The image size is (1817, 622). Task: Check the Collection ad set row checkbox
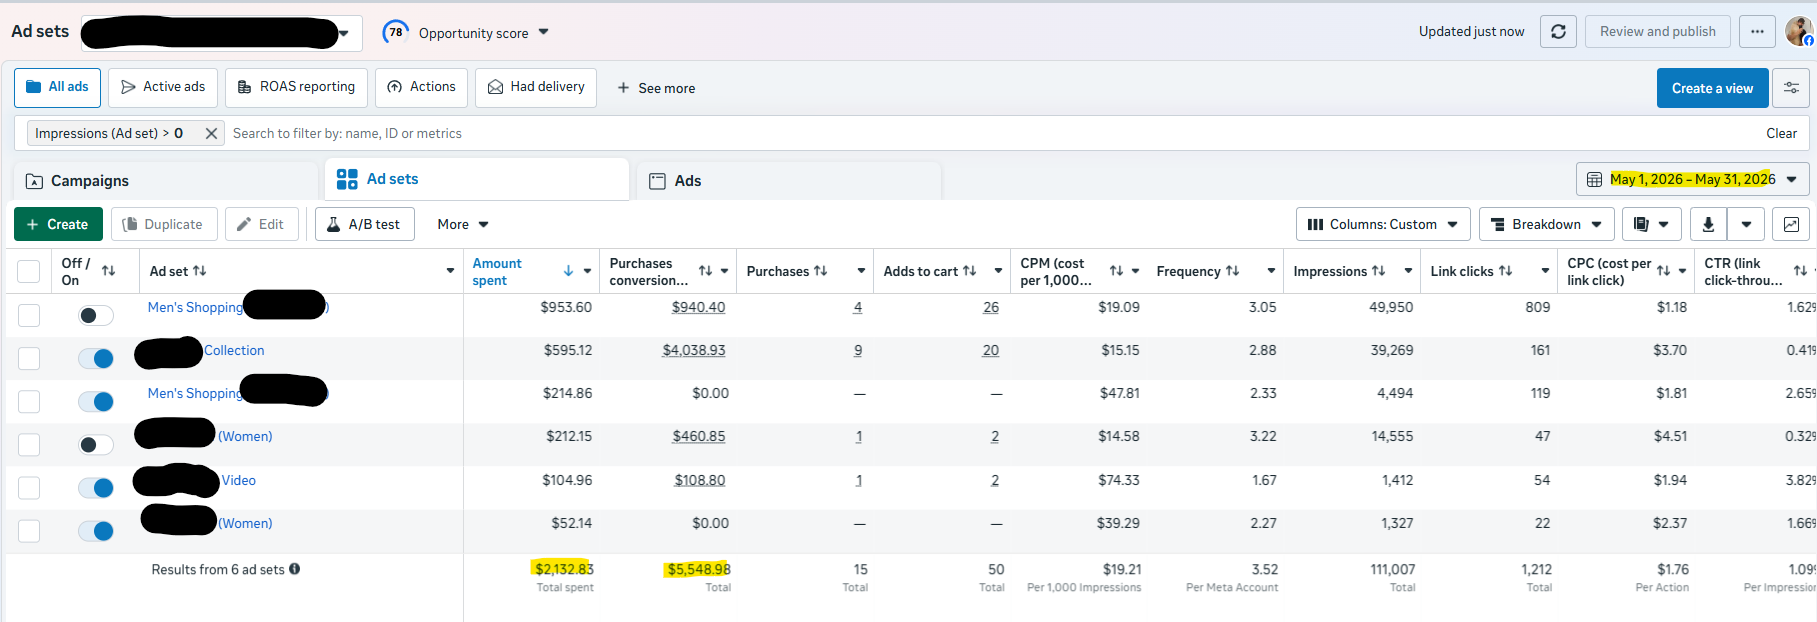tap(29, 358)
